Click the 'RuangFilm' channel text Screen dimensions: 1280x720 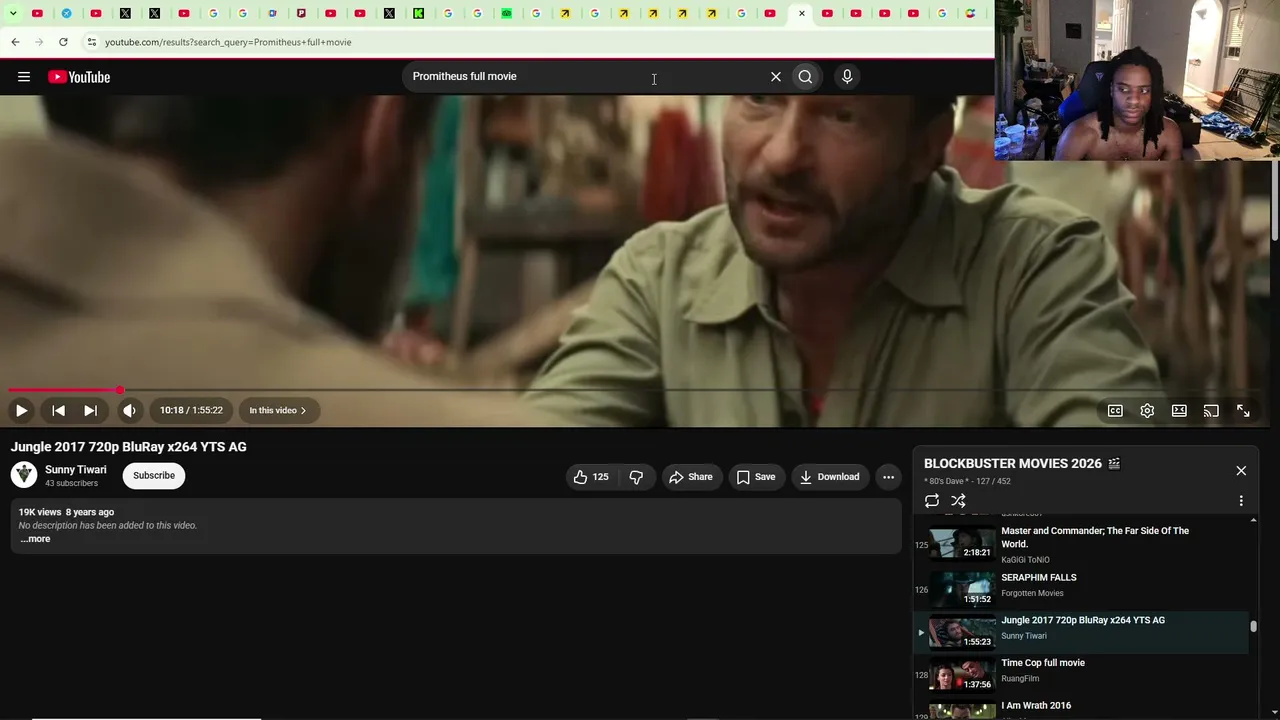(x=1020, y=679)
